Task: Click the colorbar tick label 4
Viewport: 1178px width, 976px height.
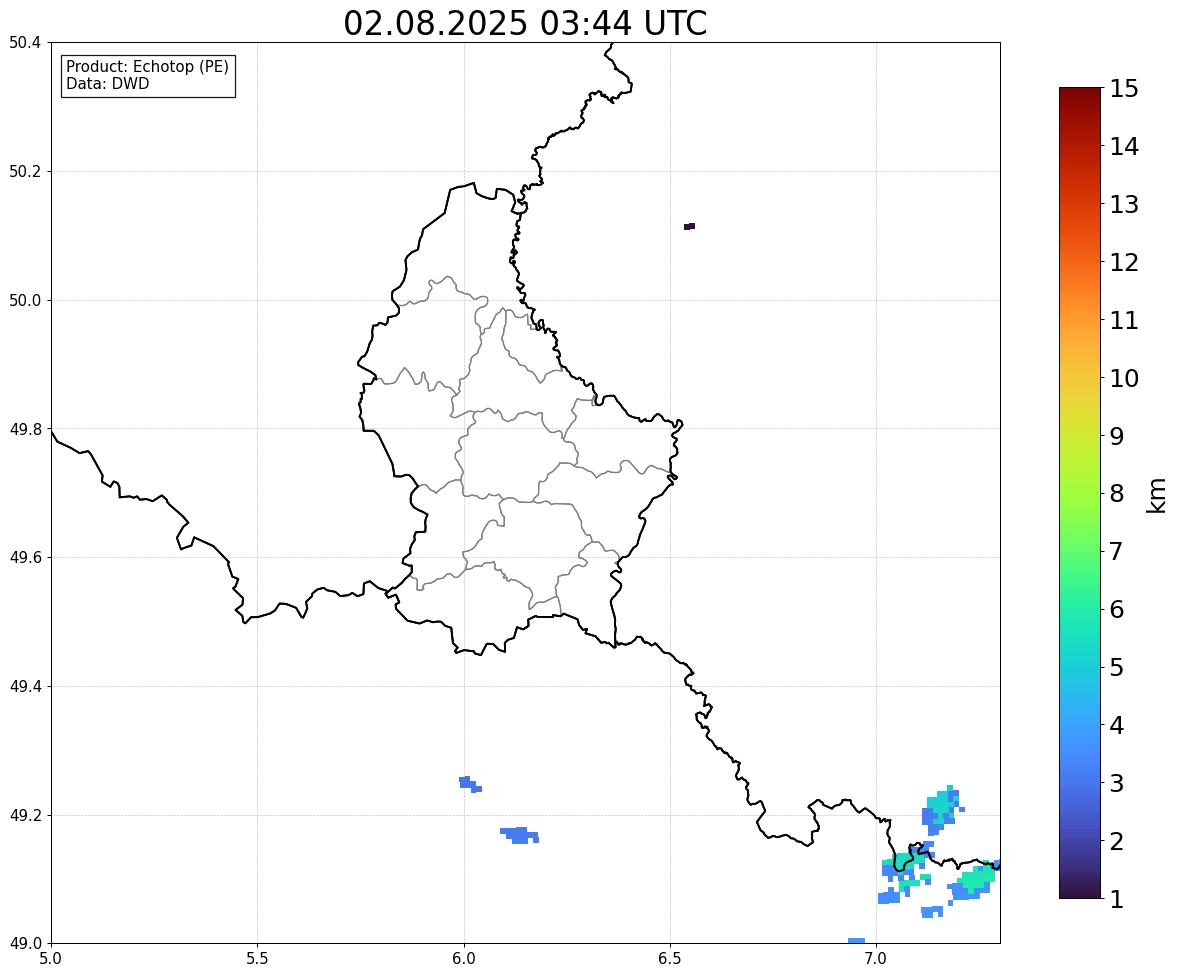Action: pos(1117,725)
